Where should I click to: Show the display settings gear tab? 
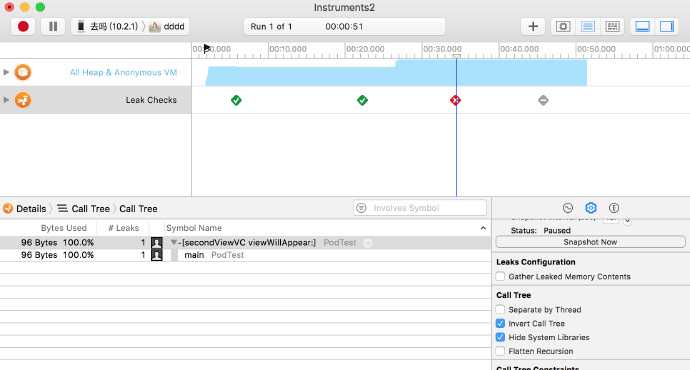tap(591, 208)
